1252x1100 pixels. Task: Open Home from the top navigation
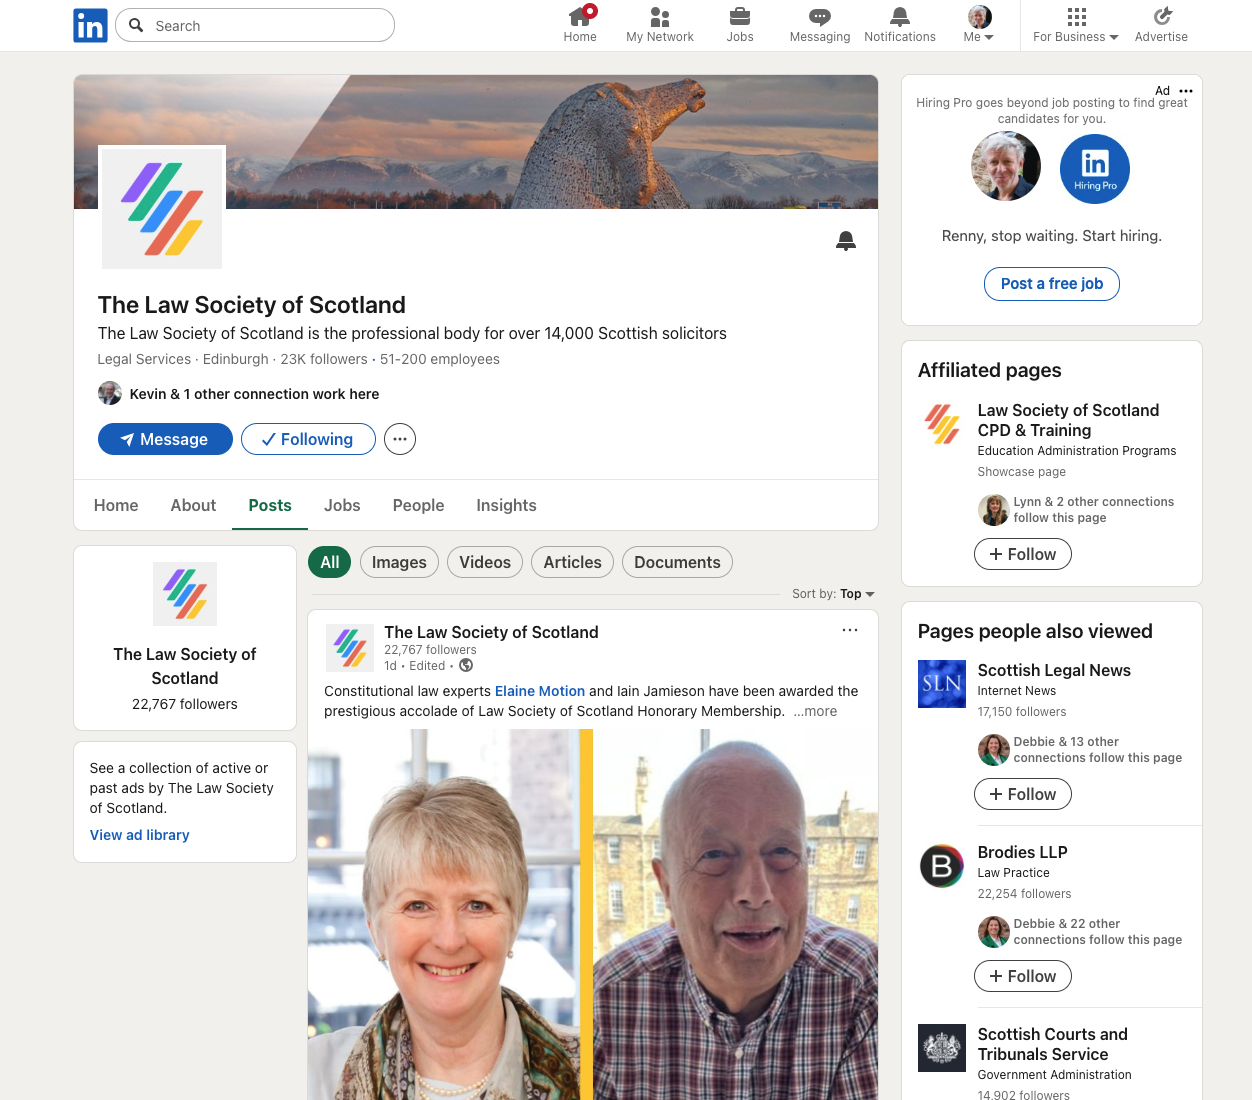580,25
